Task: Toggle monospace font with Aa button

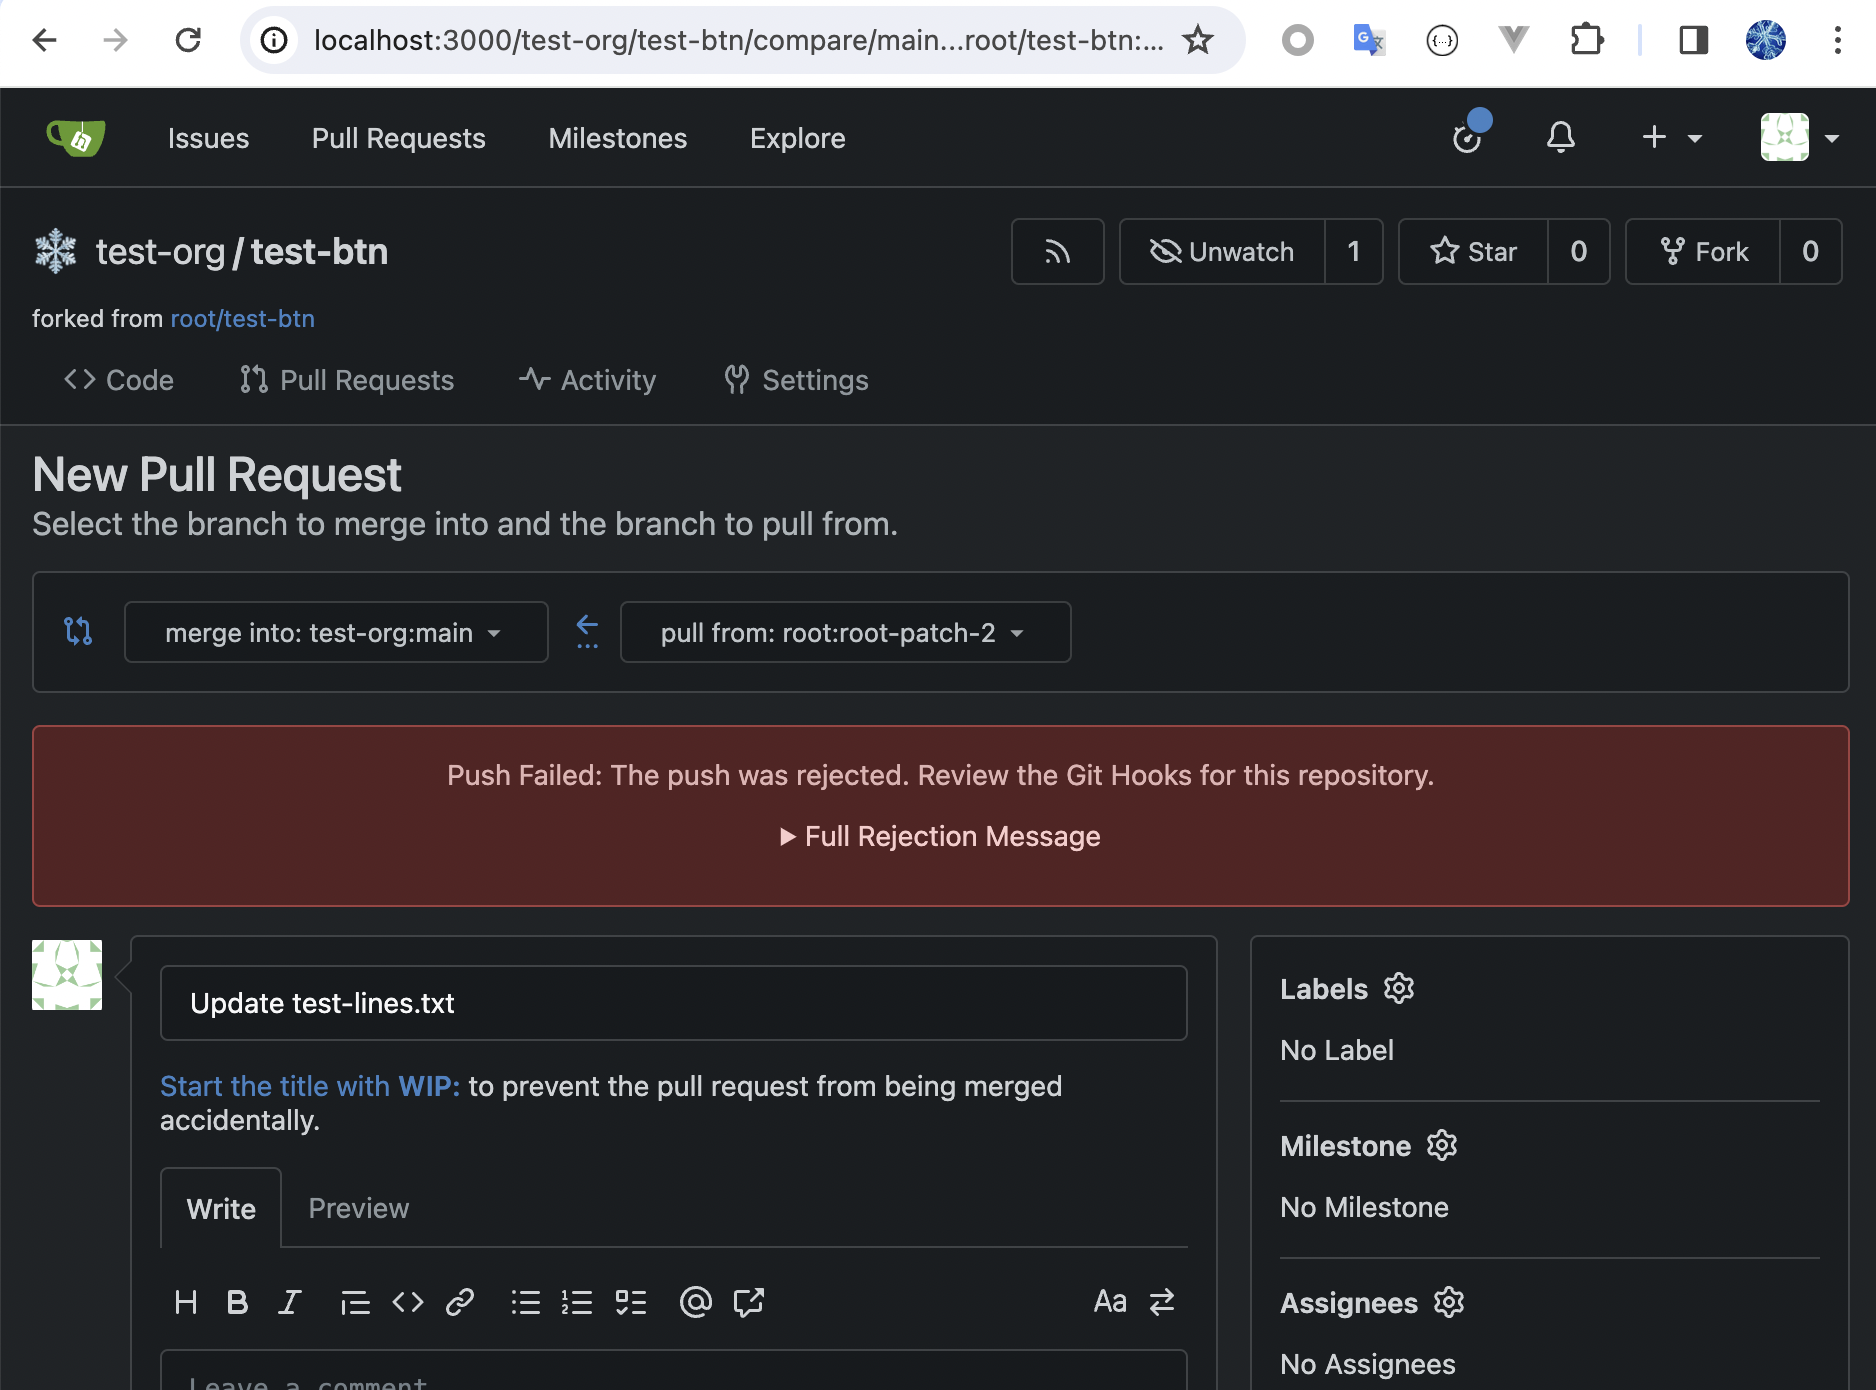Action: tap(1110, 1302)
